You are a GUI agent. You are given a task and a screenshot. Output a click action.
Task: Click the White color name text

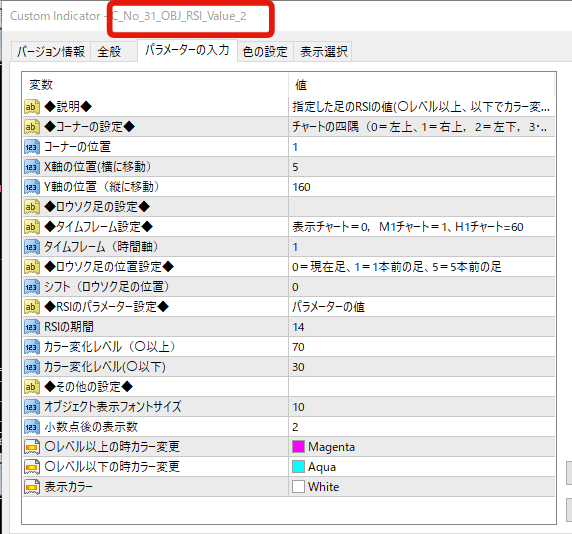click(324, 487)
